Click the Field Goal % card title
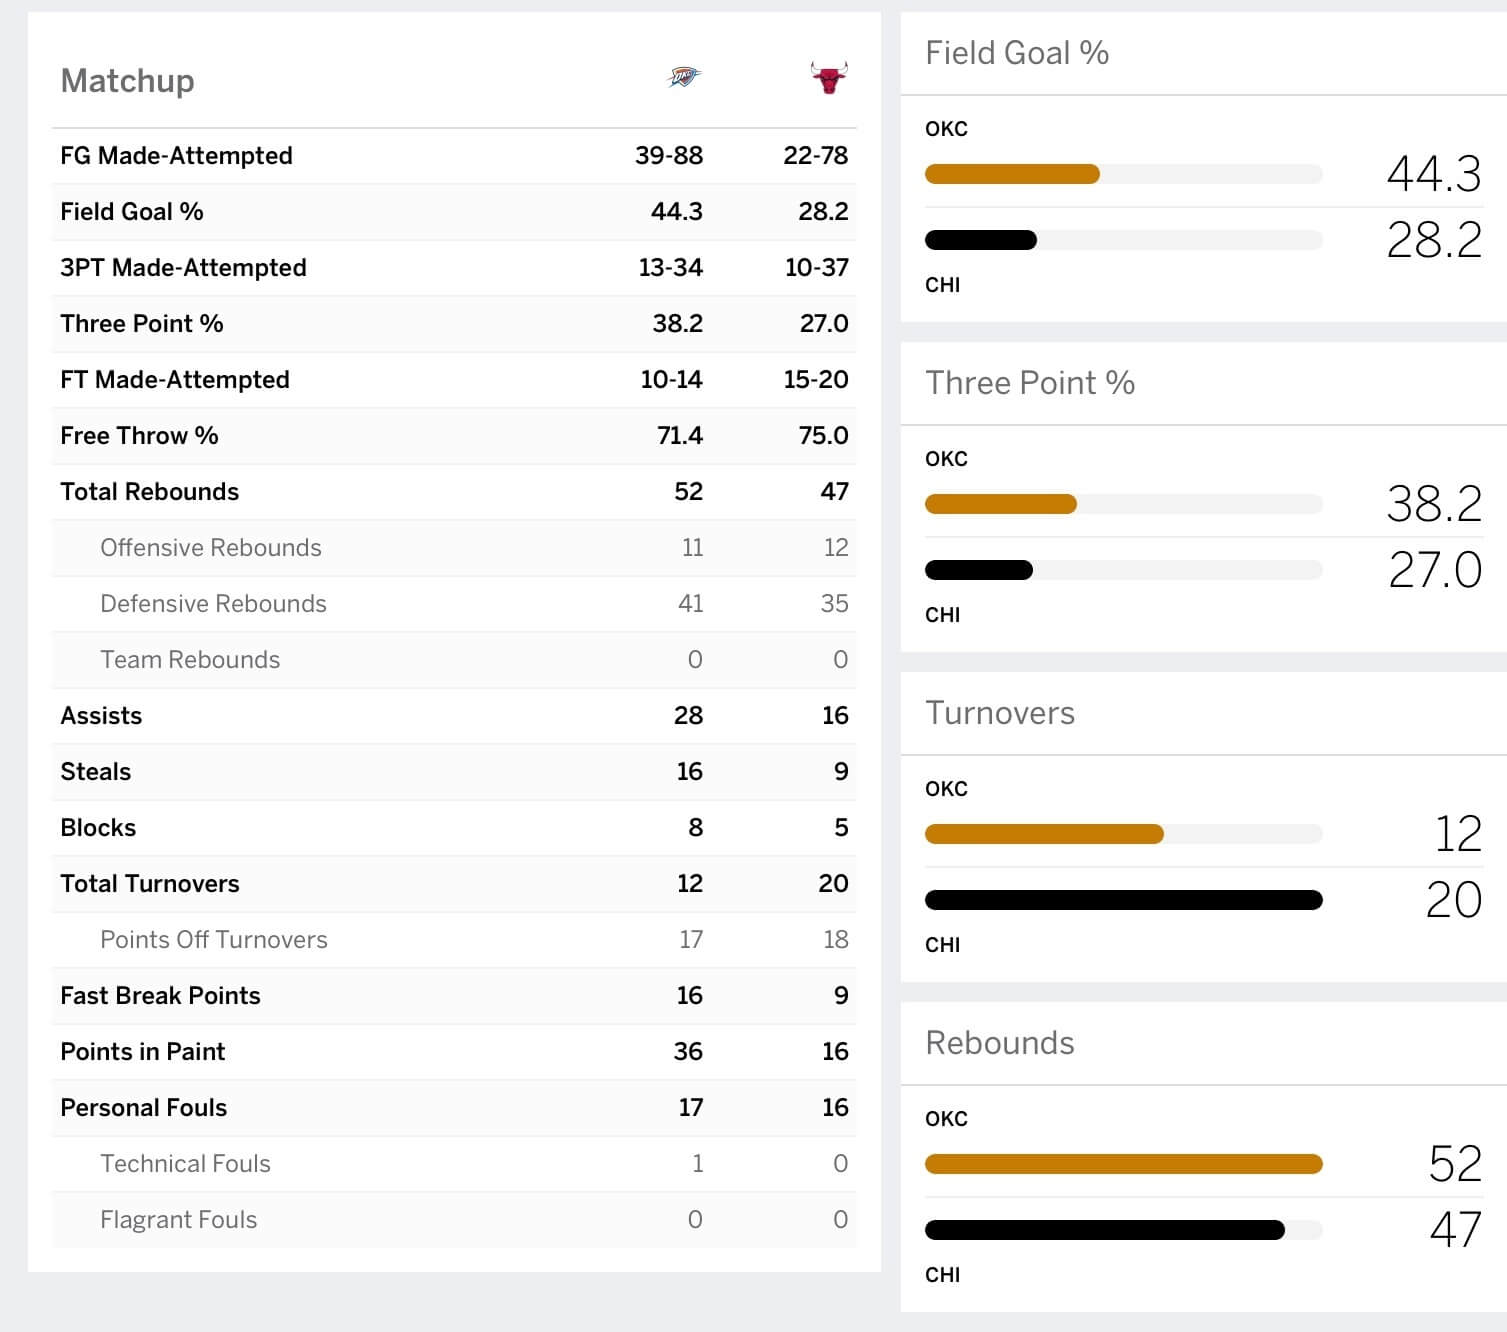The image size is (1507, 1332). (x=1016, y=53)
